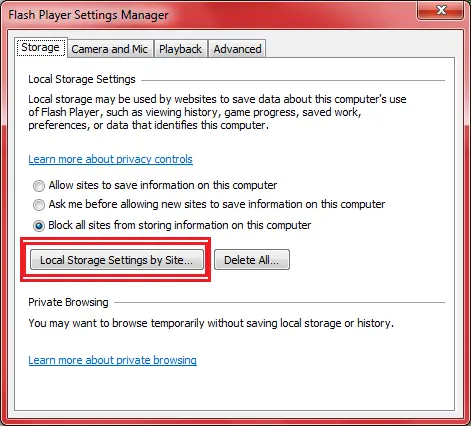Switch to the Storage tab
The height and width of the screenshot is (426, 471).
point(41,47)
